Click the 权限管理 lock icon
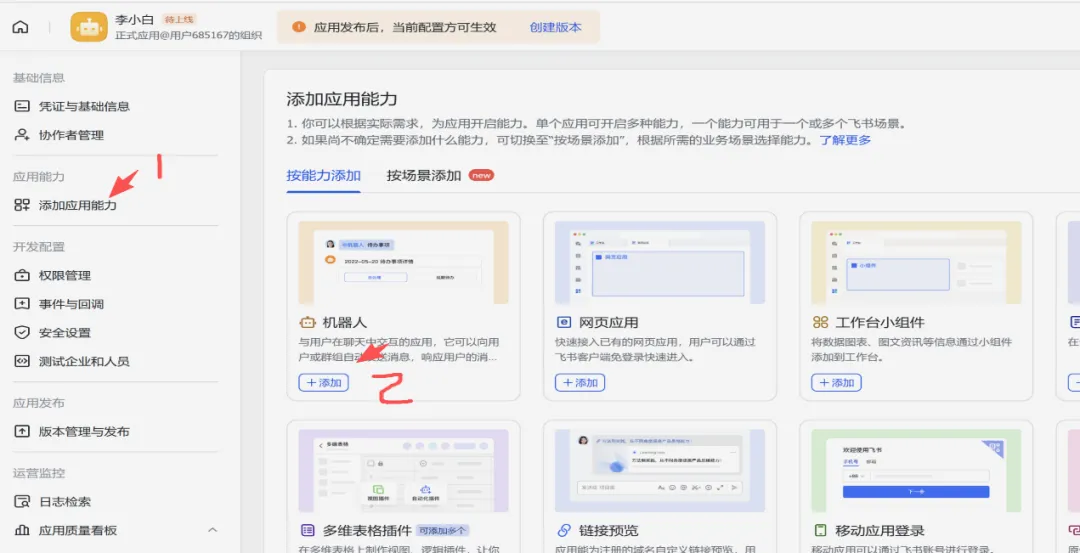This screenshot has width=1080, height=553. 22,275
